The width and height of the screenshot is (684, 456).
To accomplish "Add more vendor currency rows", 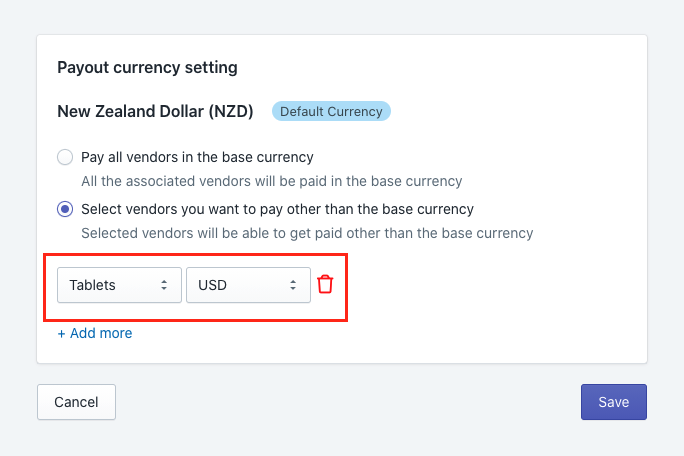I will click(x=95, y=333).
